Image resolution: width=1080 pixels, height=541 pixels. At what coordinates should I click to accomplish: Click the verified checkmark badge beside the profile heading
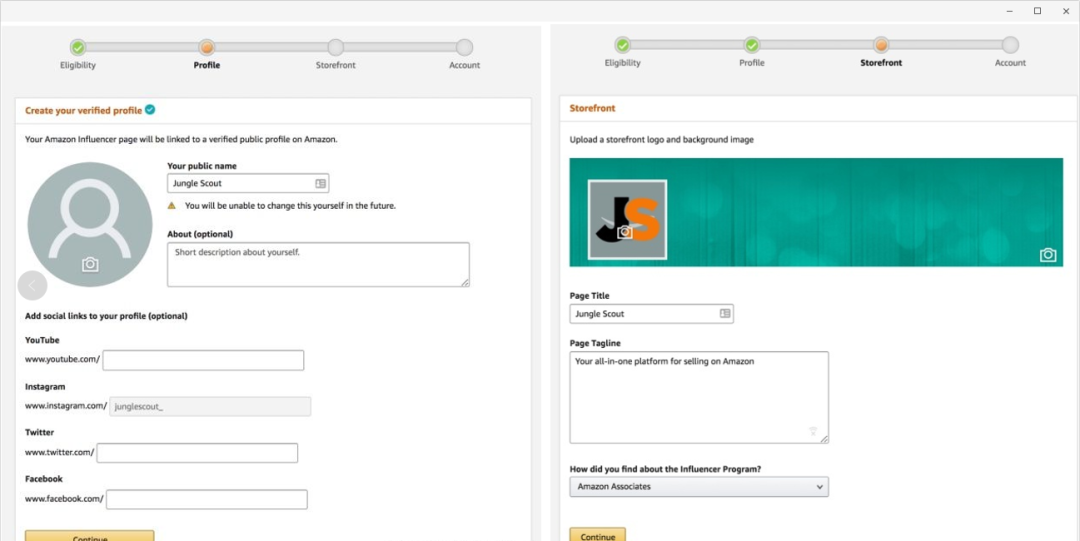click(150, 110)
